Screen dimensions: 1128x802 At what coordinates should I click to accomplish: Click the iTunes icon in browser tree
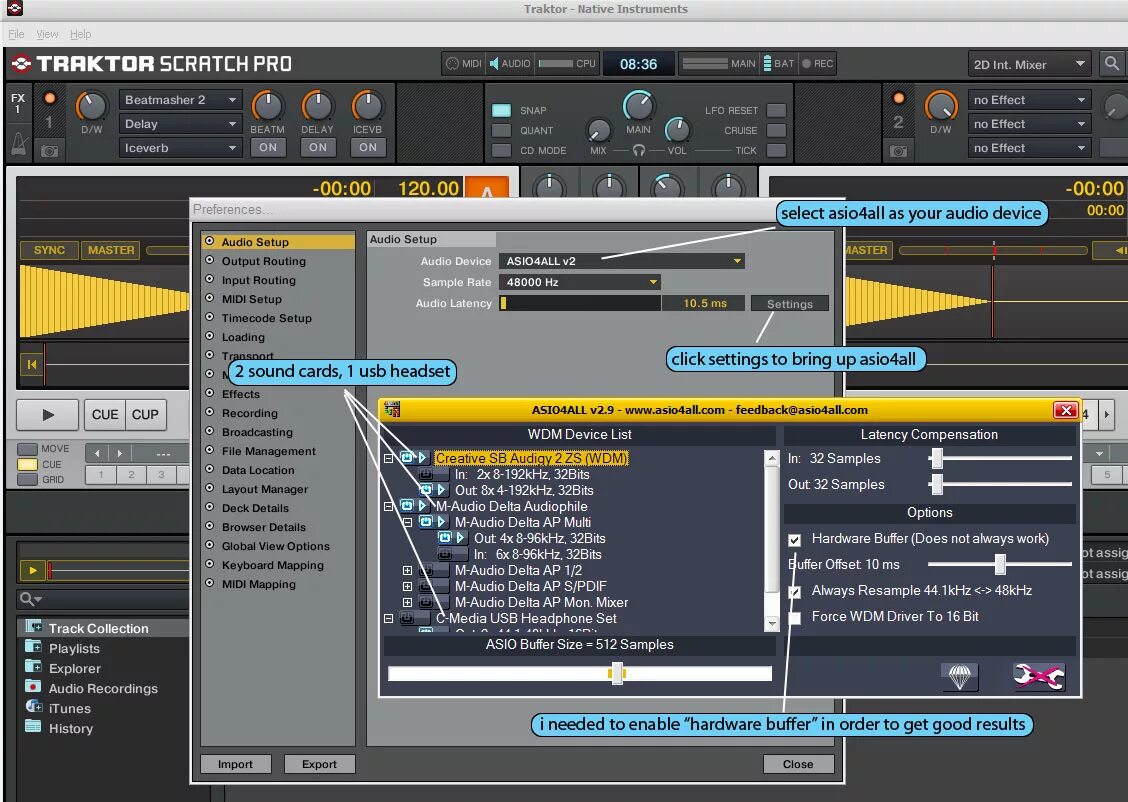pyautogui.click(x=33, y=707)
